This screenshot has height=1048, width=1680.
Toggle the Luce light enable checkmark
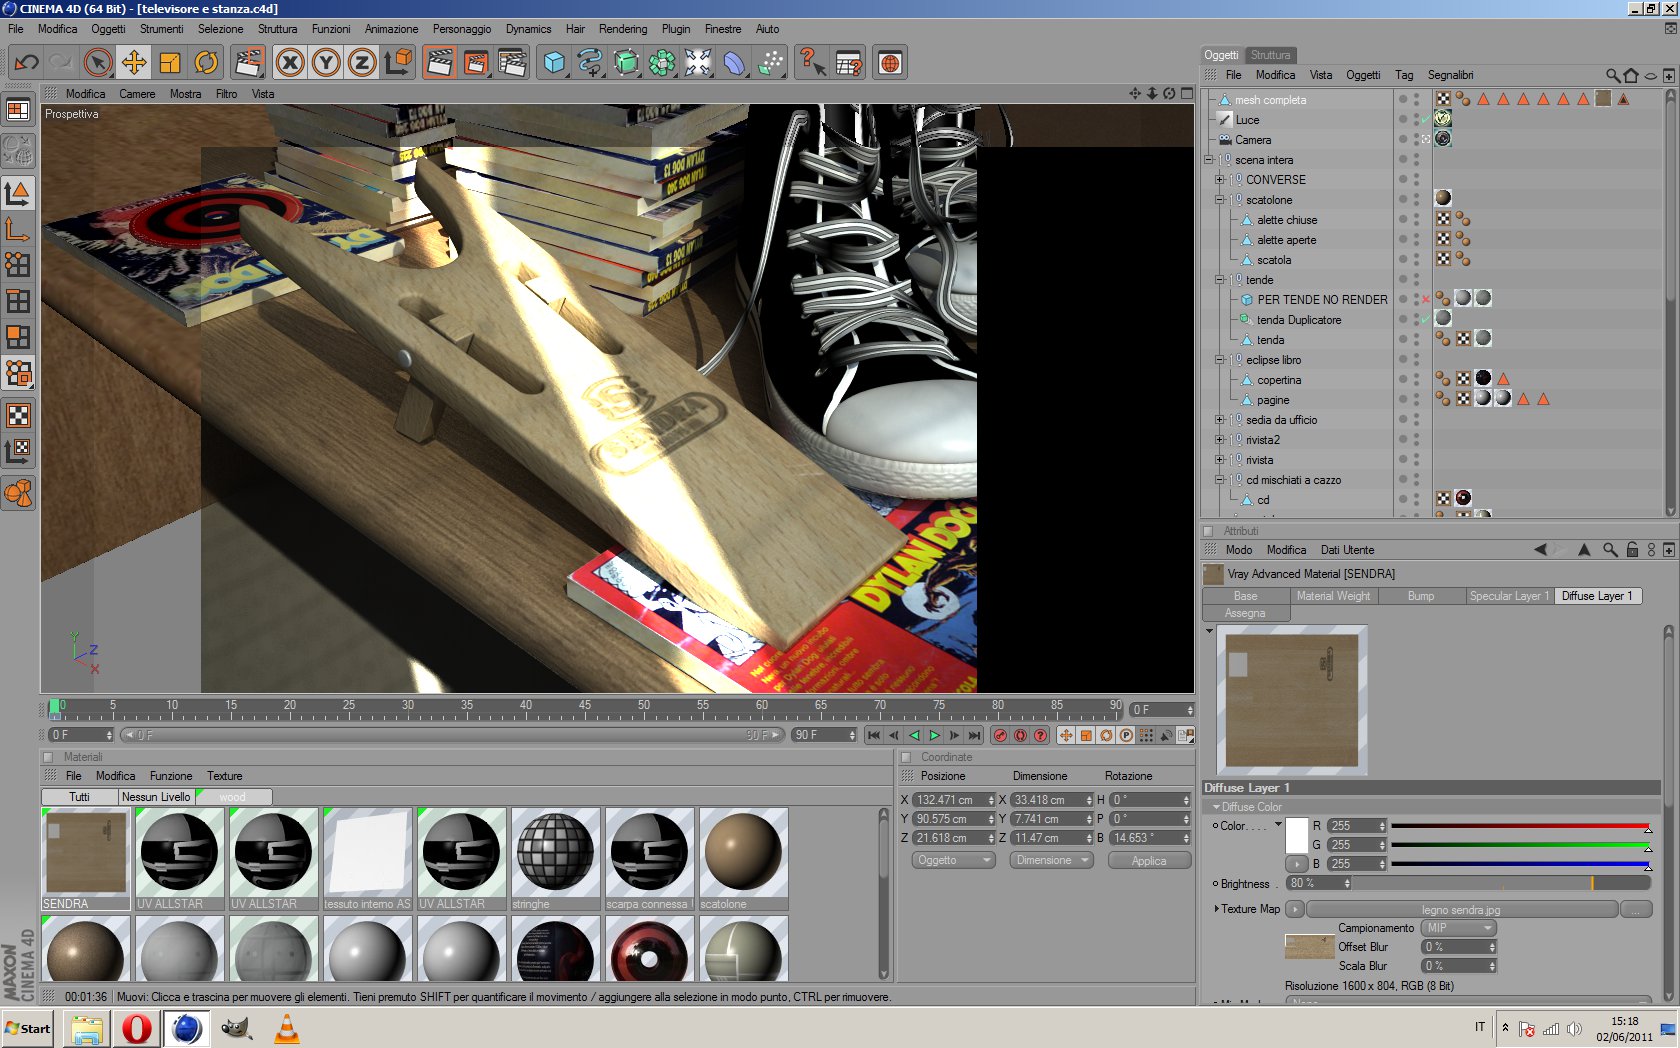point(1425,120)
